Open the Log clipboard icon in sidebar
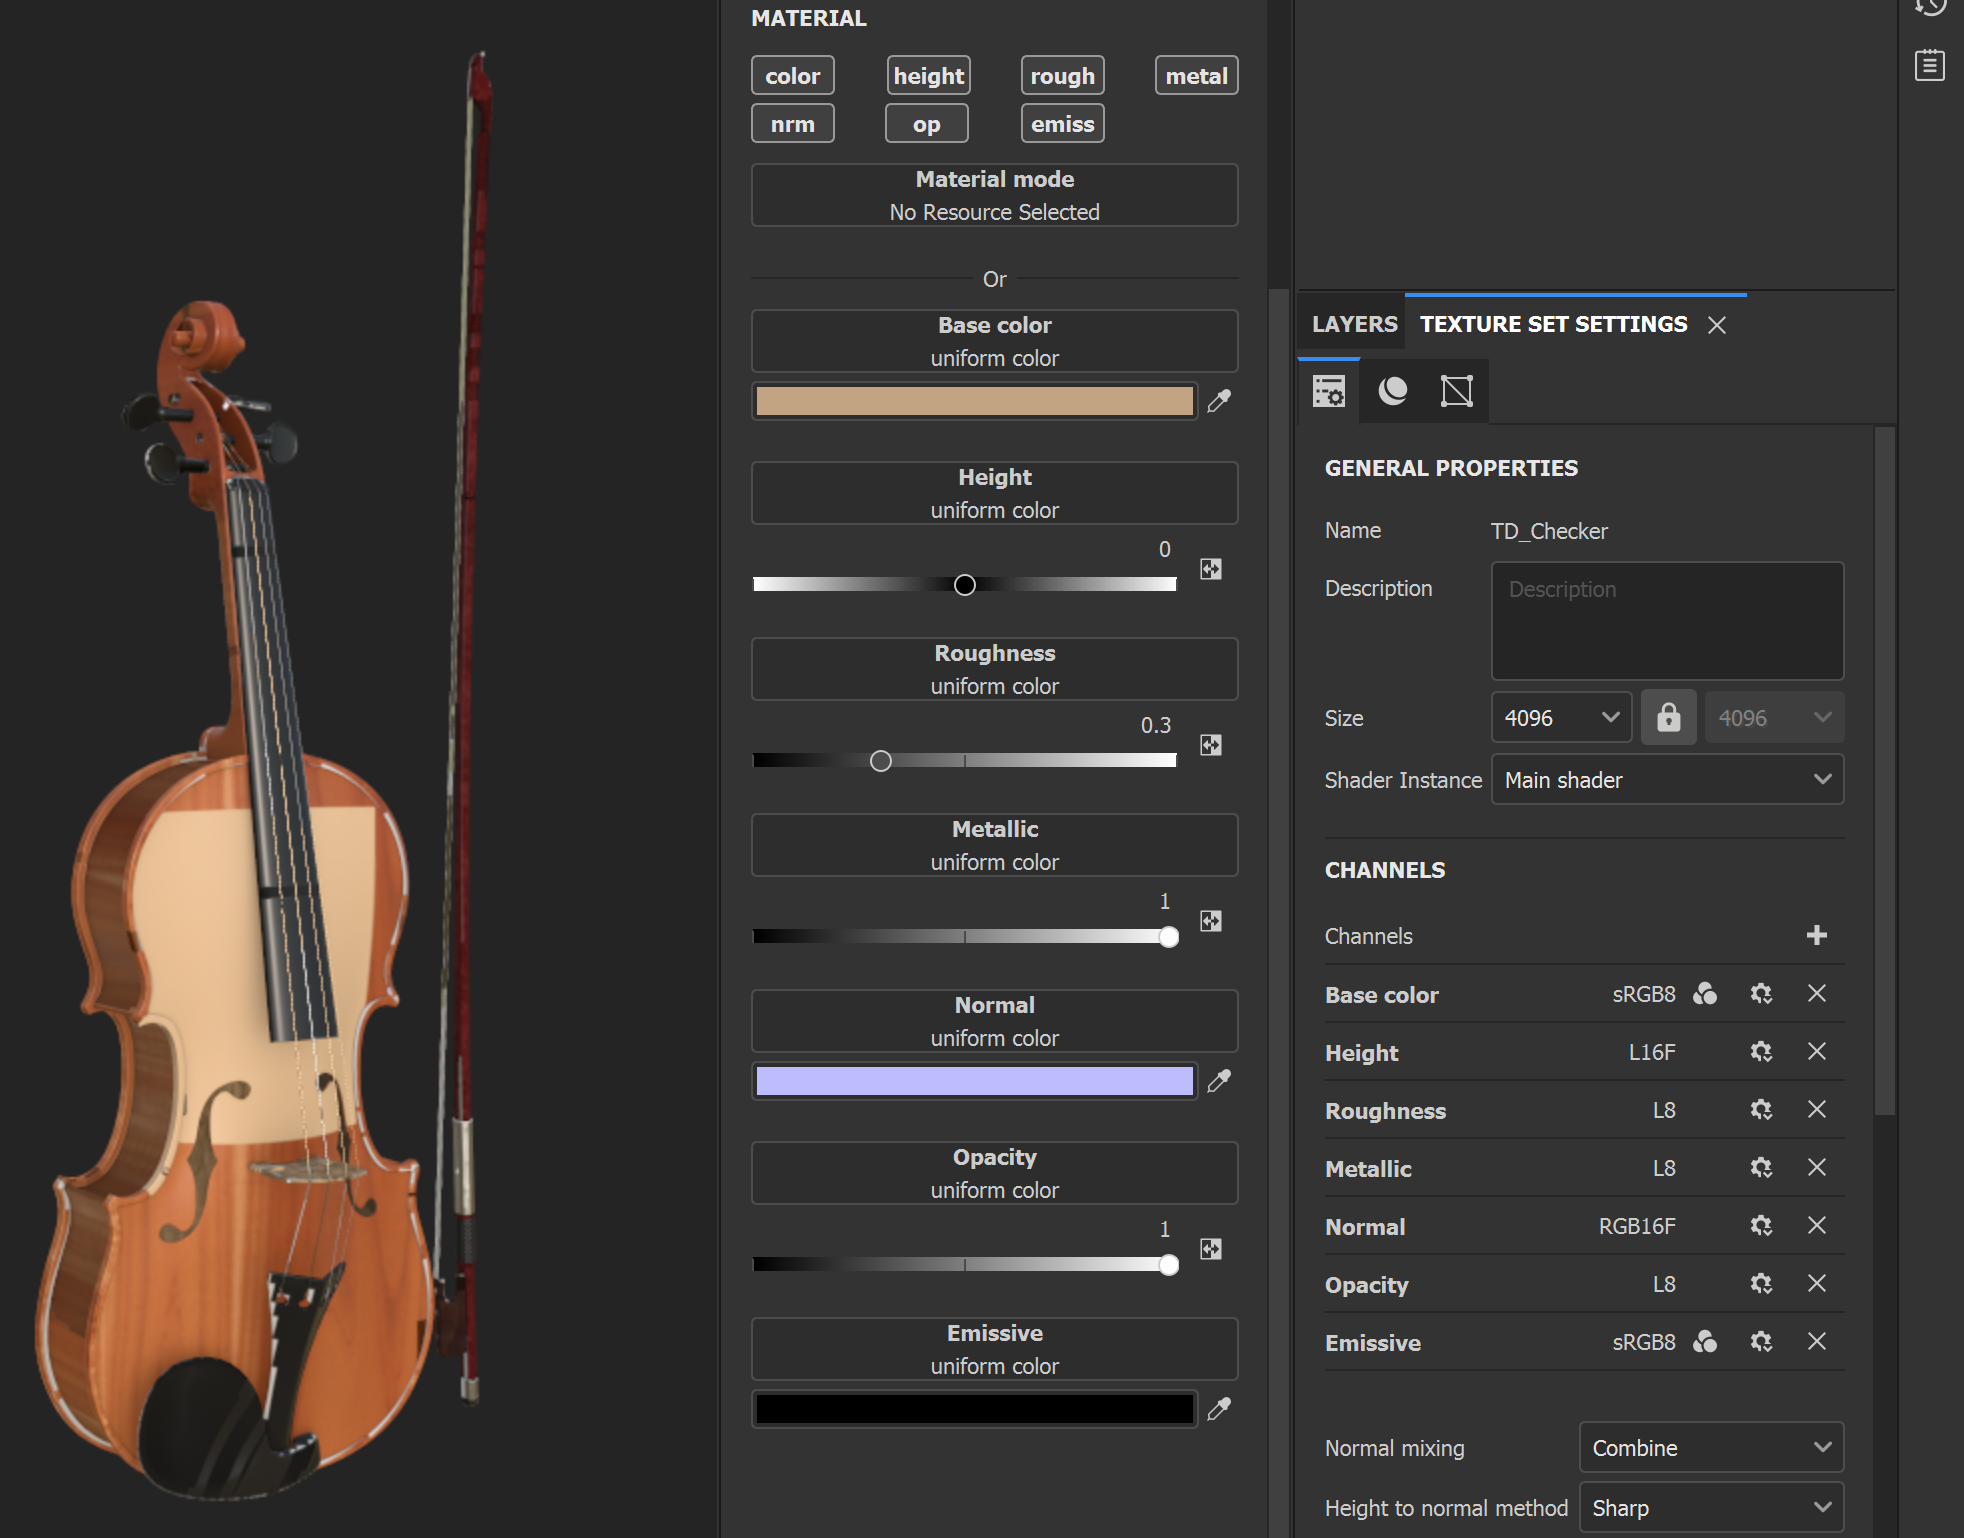The width and height of the screenshot is (1964, 1538). 1930,66
